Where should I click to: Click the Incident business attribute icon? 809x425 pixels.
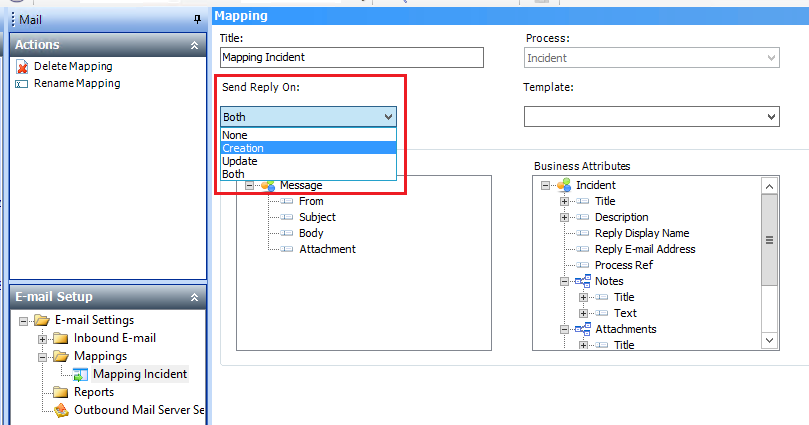click(565, 185)
